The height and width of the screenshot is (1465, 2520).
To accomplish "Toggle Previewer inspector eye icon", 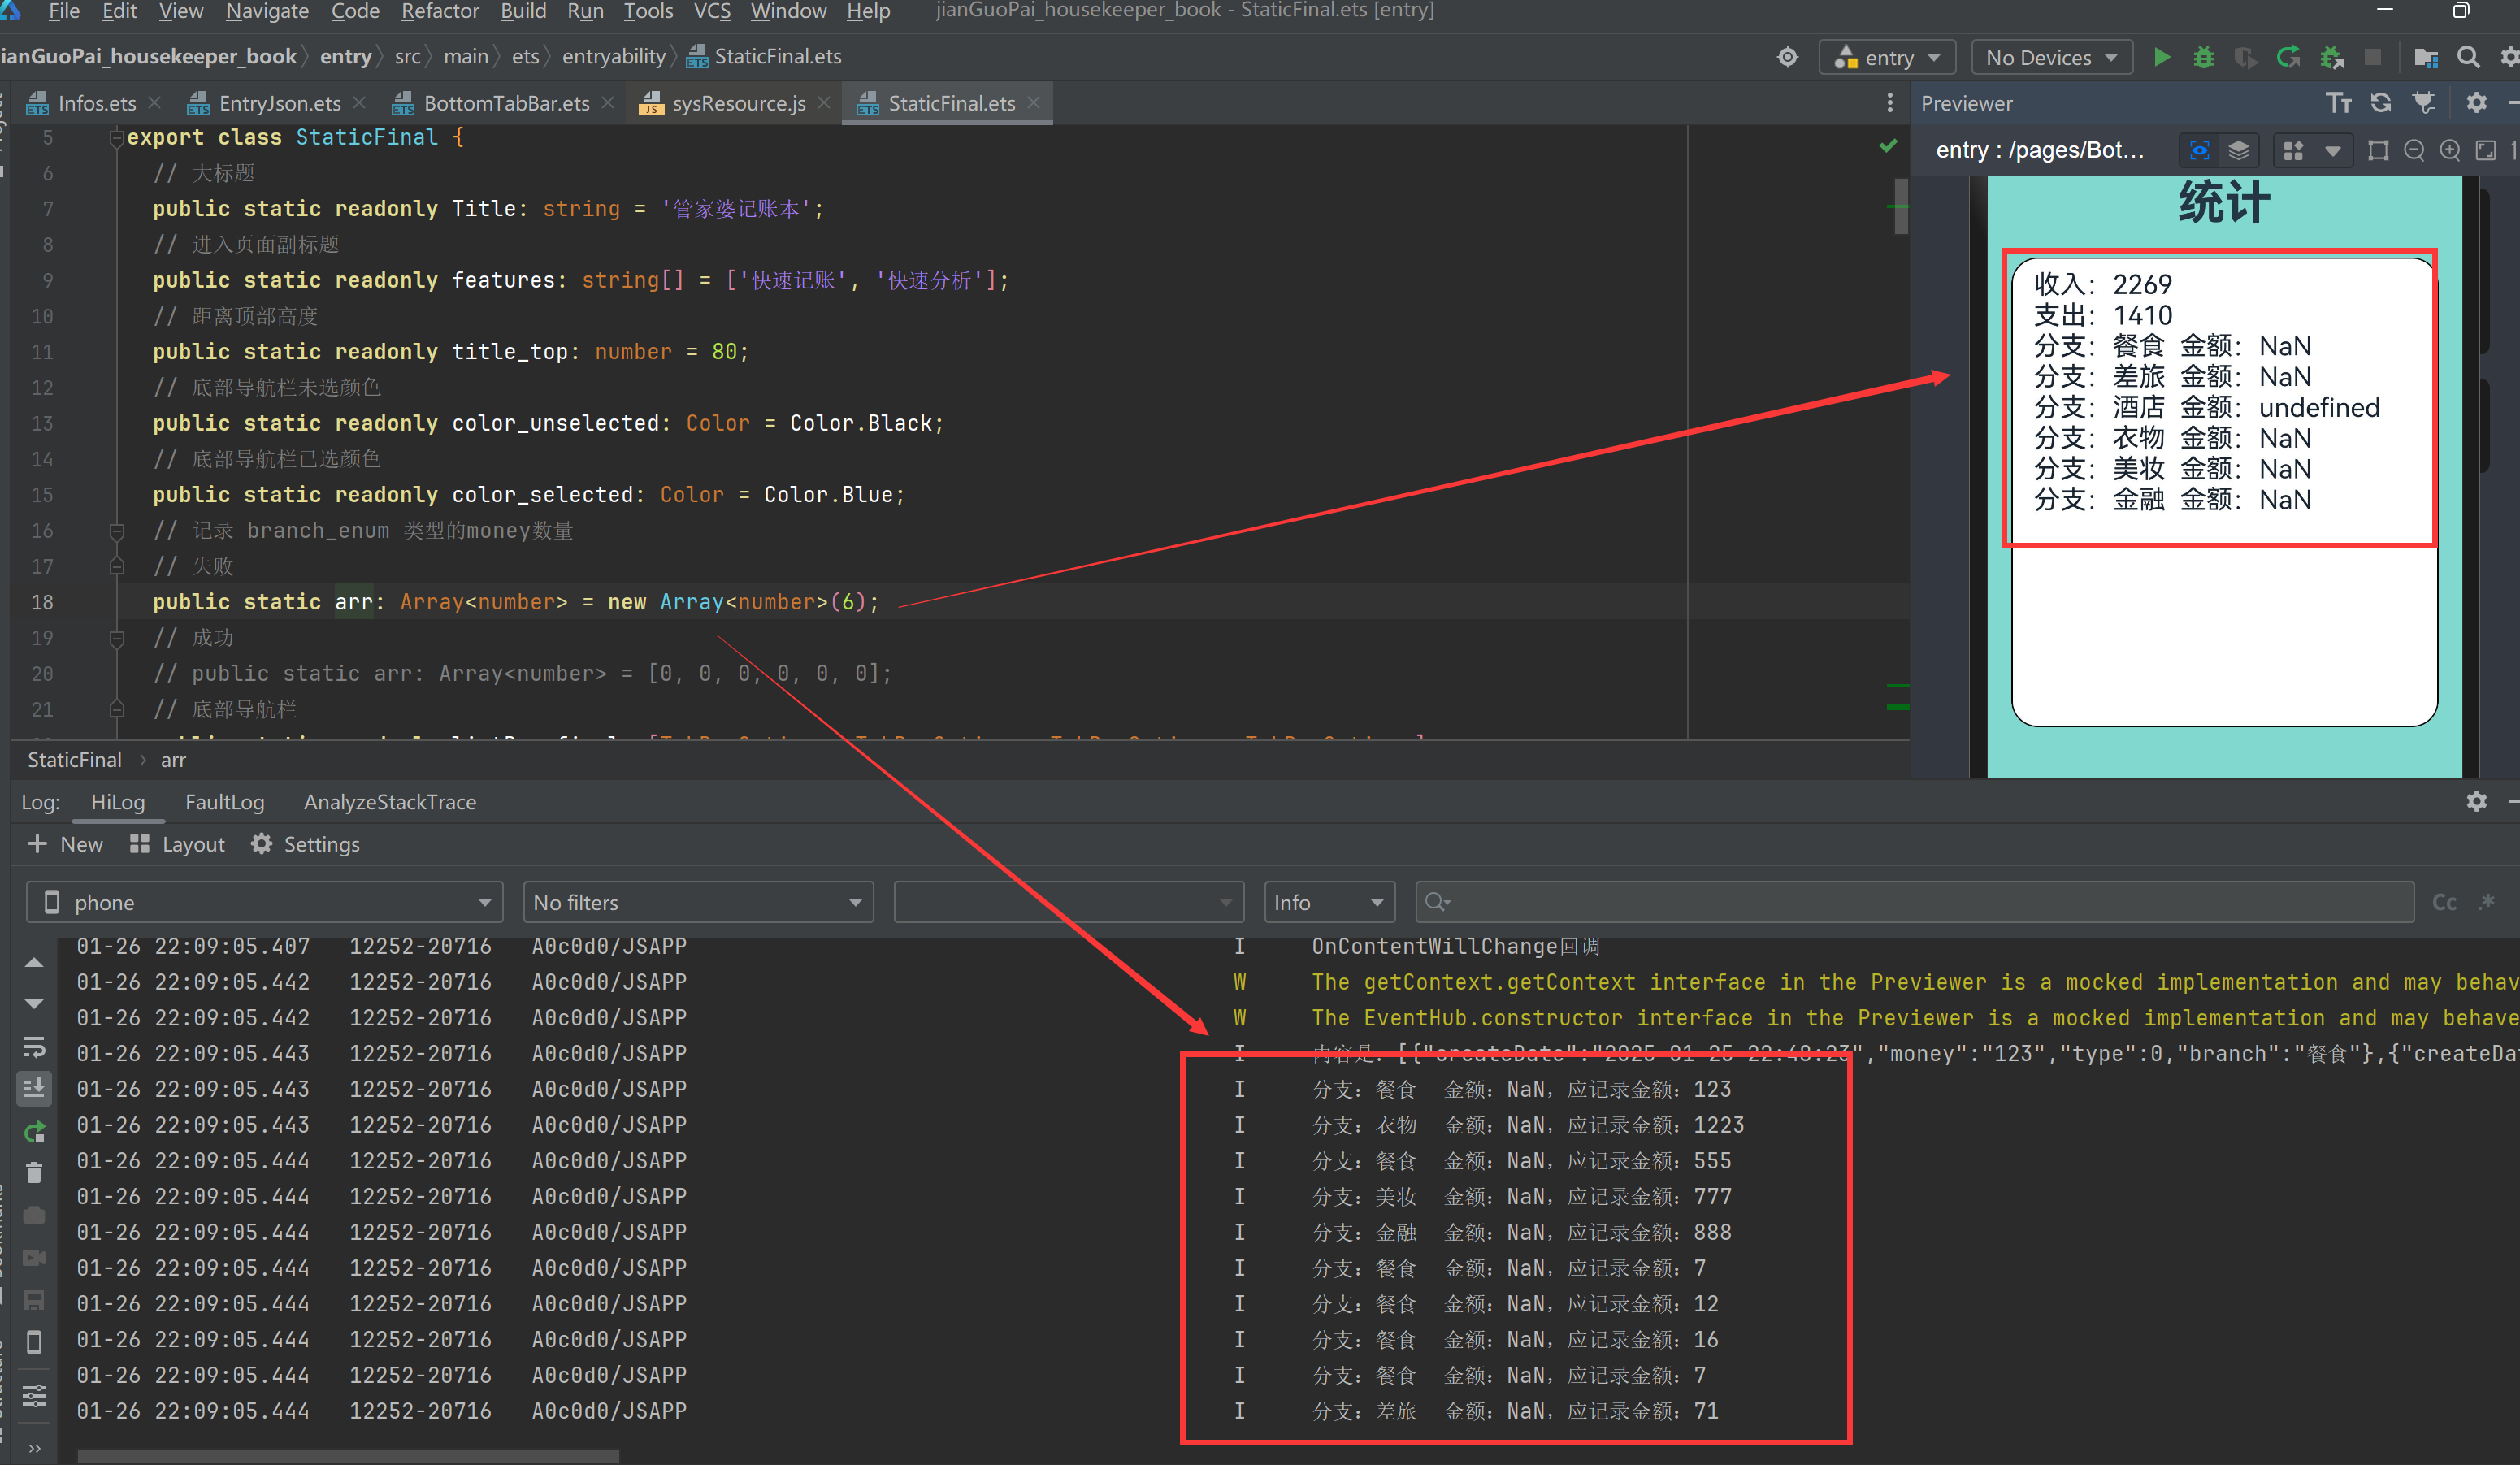I will (2199, 150).
